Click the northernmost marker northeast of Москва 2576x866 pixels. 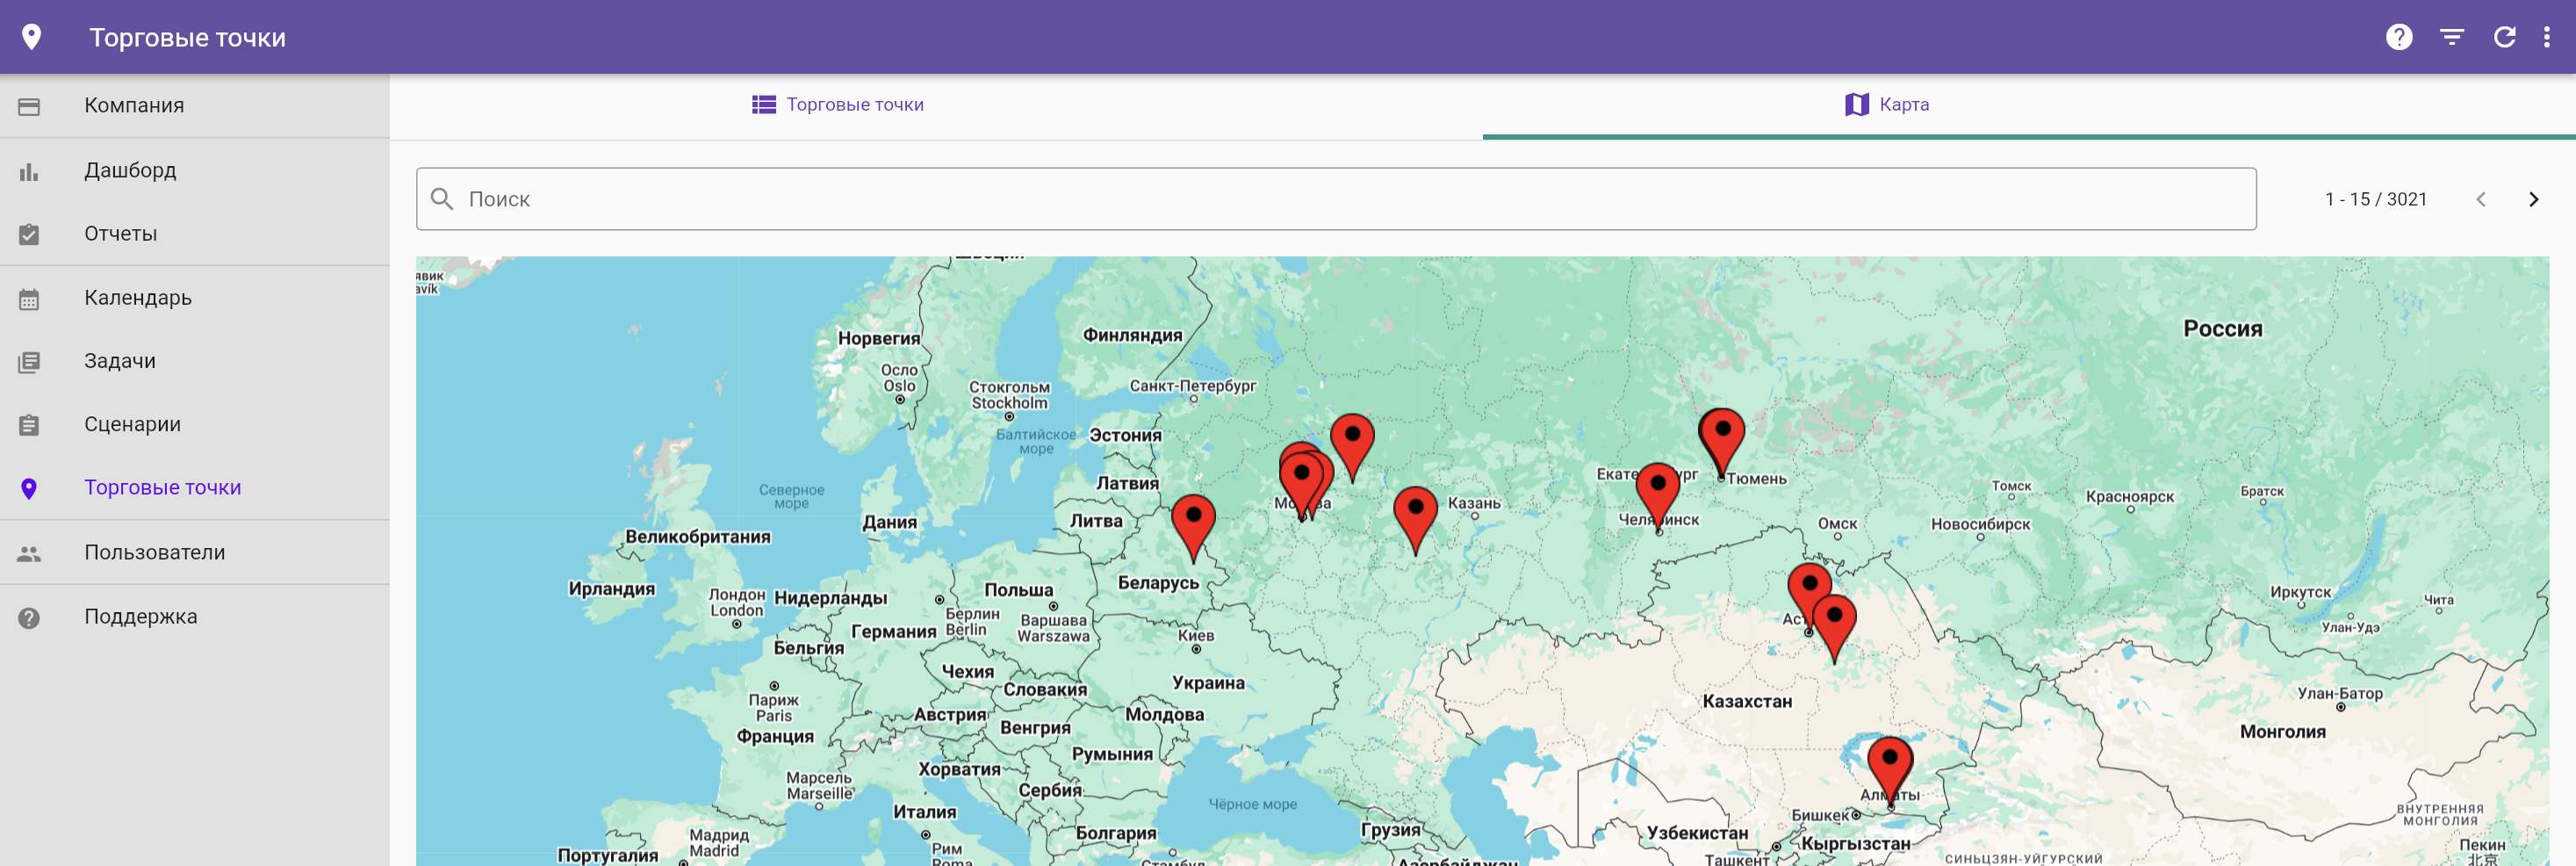(1352, 442)
